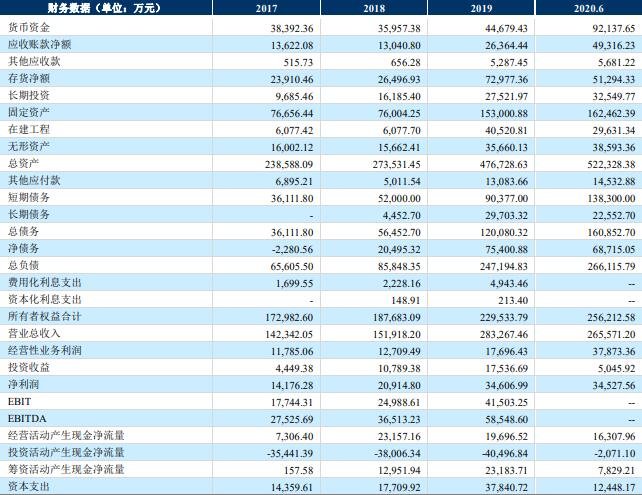This screenshot has height=495, width=642.
Task: Click the value 13,040.80 for 应收账款净额
Action: click(399, 45)
